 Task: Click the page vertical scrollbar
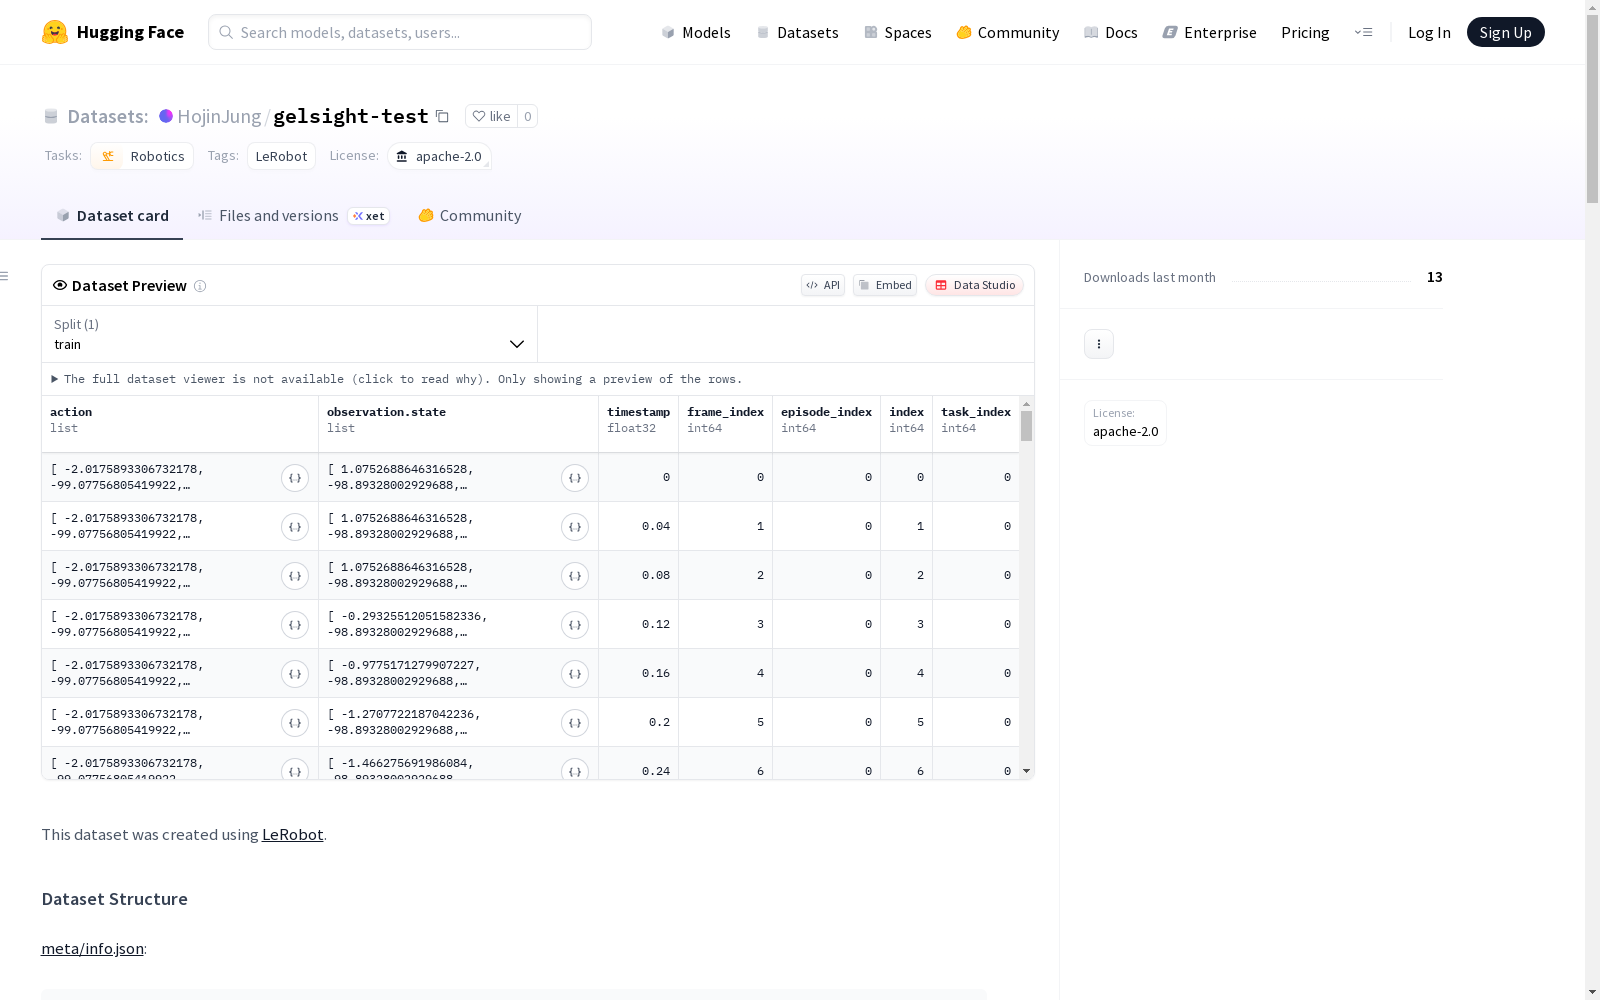click(x=1592, y=110)
